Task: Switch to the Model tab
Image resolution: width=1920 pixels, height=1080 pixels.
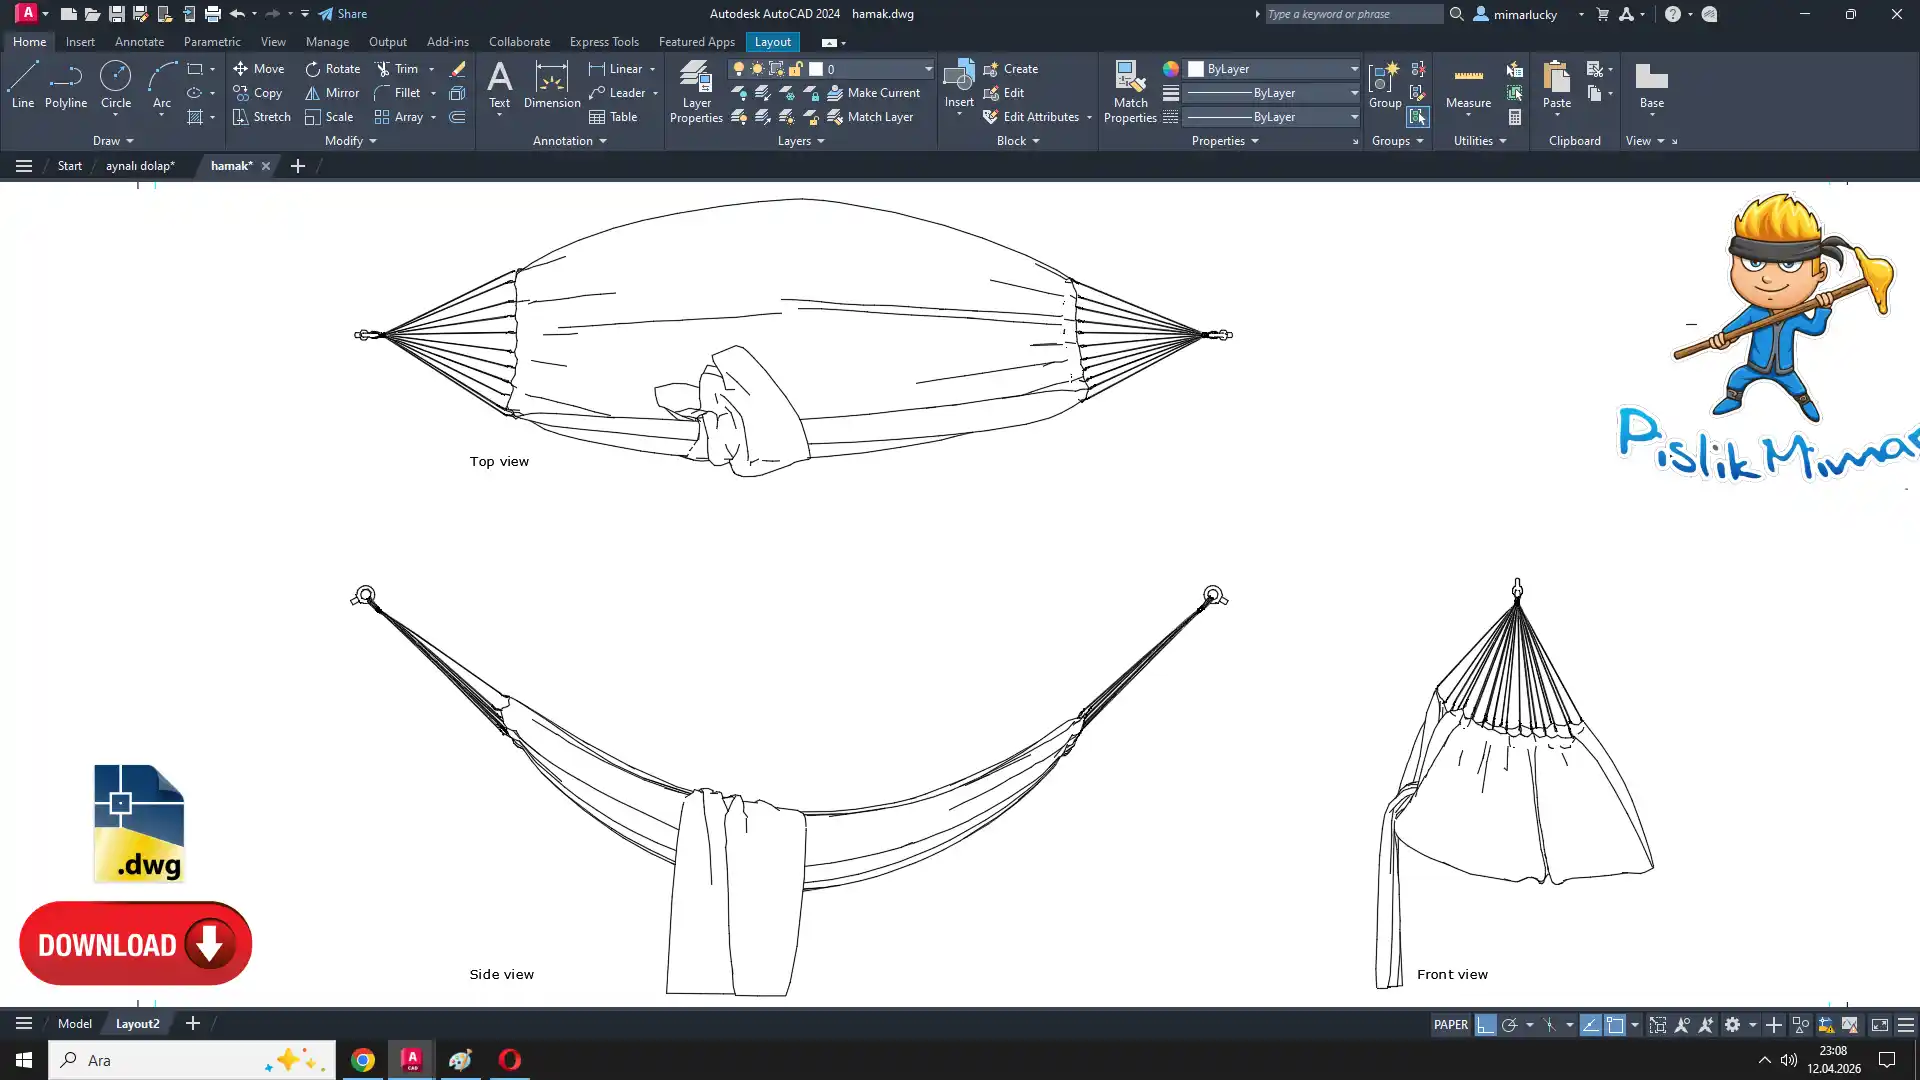Action: pos(75,1024)
